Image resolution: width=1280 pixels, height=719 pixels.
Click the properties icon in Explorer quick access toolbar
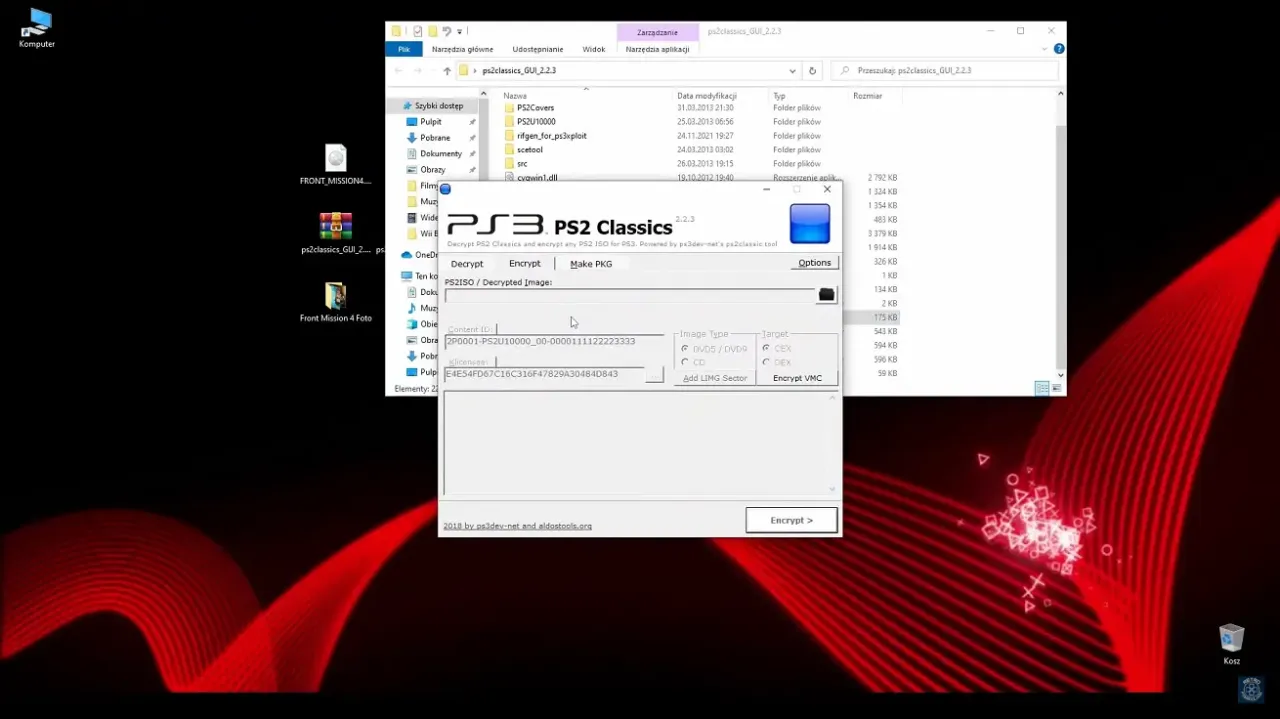[x=417, y=31]
